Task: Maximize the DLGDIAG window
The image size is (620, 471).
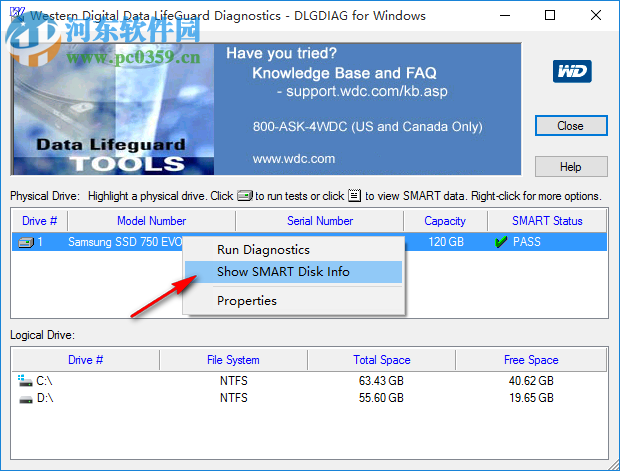Action: 550,15
